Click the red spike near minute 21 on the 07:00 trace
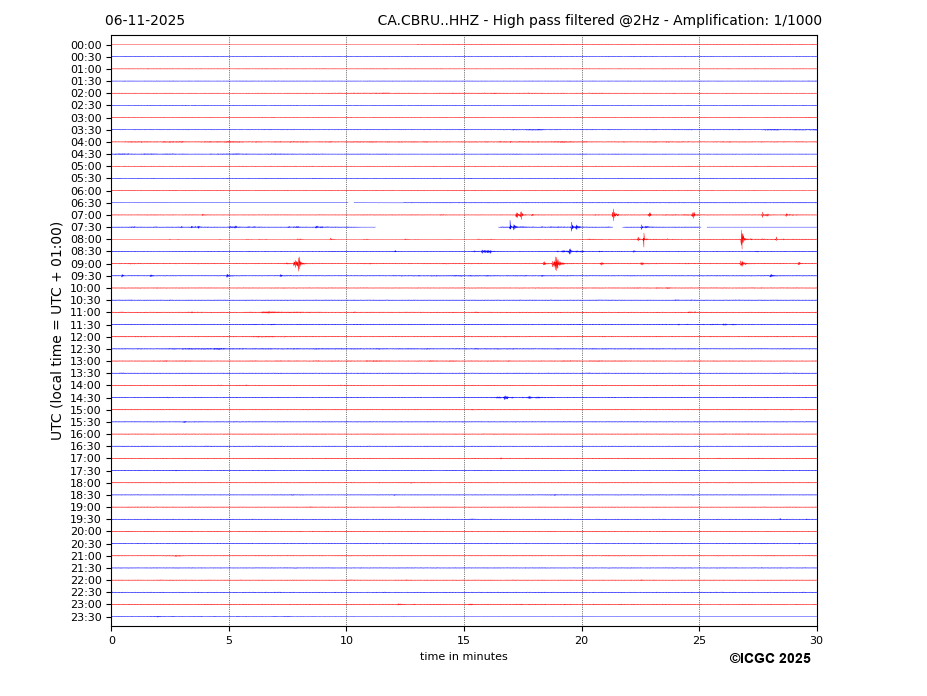Image resolution: width=927 pixels, height=696 pixels. (x=614, y=215)
